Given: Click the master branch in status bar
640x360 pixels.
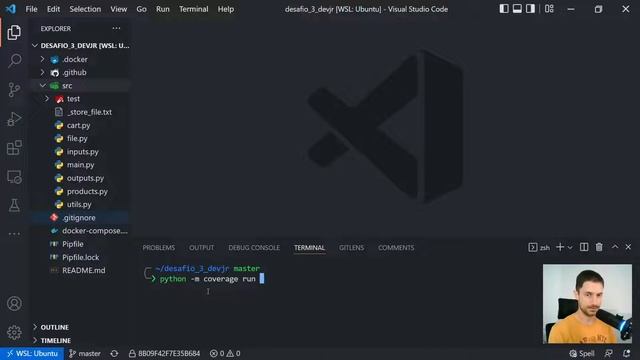Looking at the screenshot, I should pos(84,353).
